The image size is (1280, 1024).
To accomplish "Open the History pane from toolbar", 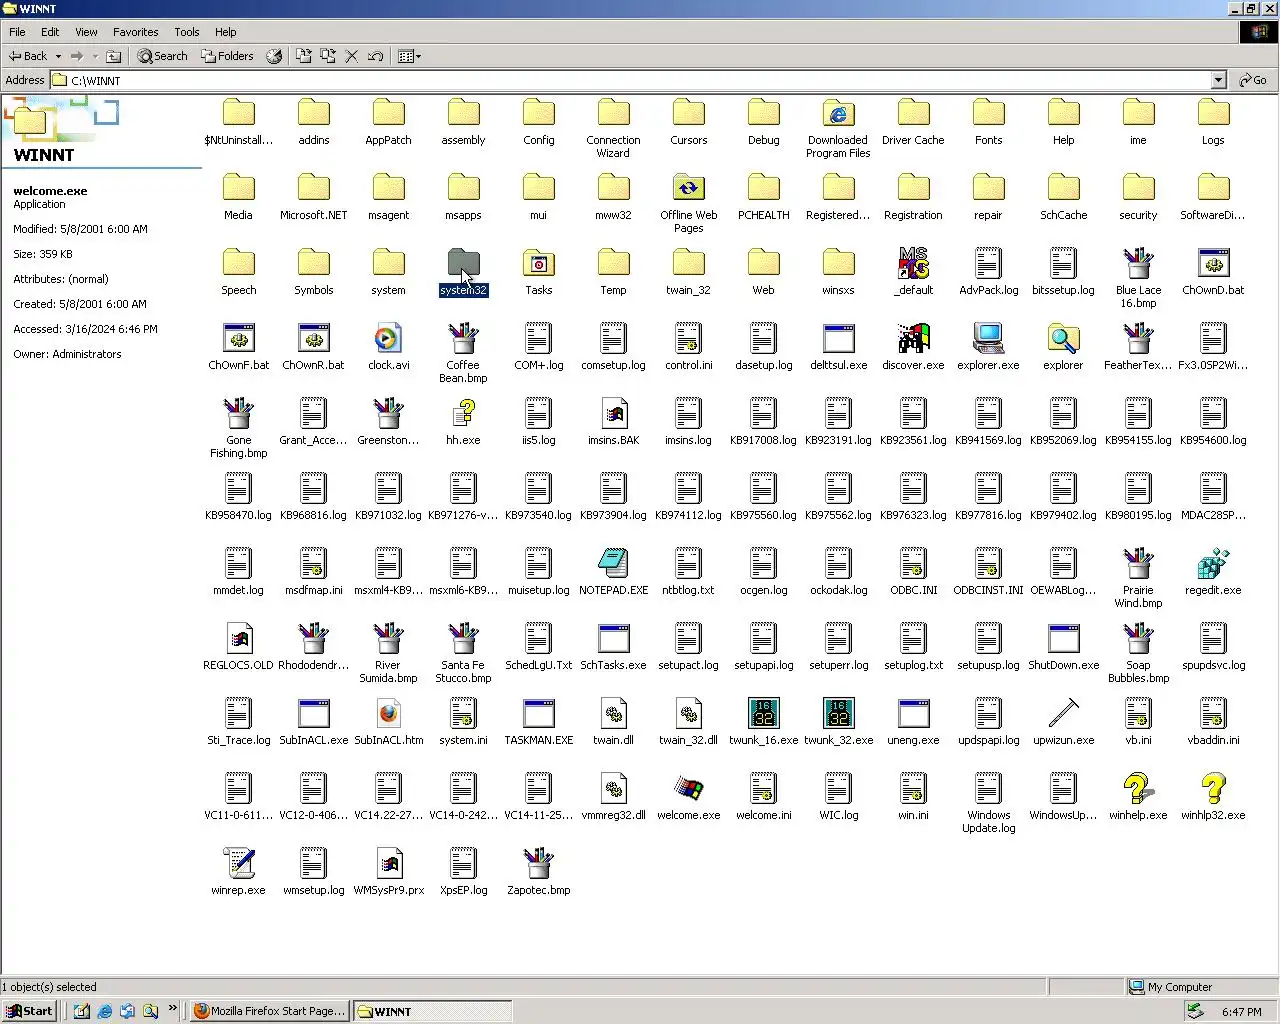I will (274, 56).
